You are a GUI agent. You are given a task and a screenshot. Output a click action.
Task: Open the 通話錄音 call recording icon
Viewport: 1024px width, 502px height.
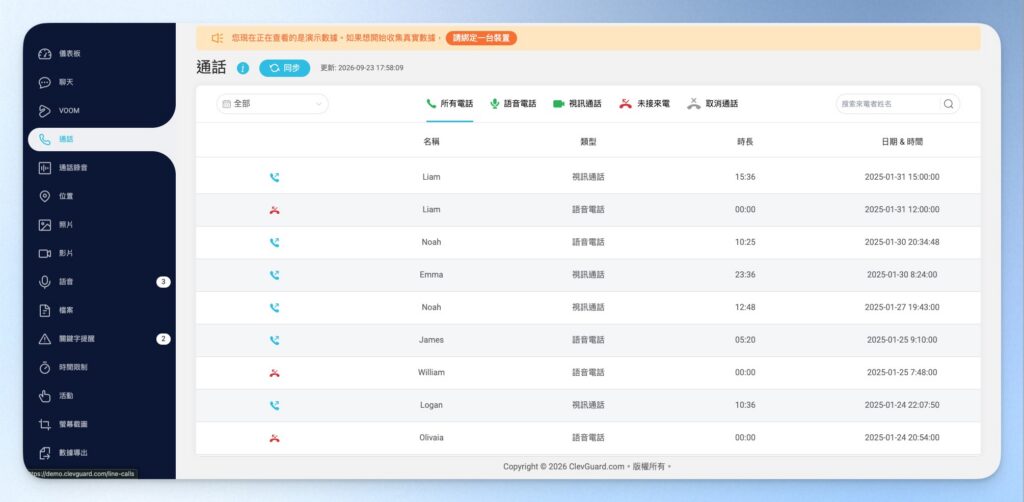pyautogui.click(x=44, y=168)
